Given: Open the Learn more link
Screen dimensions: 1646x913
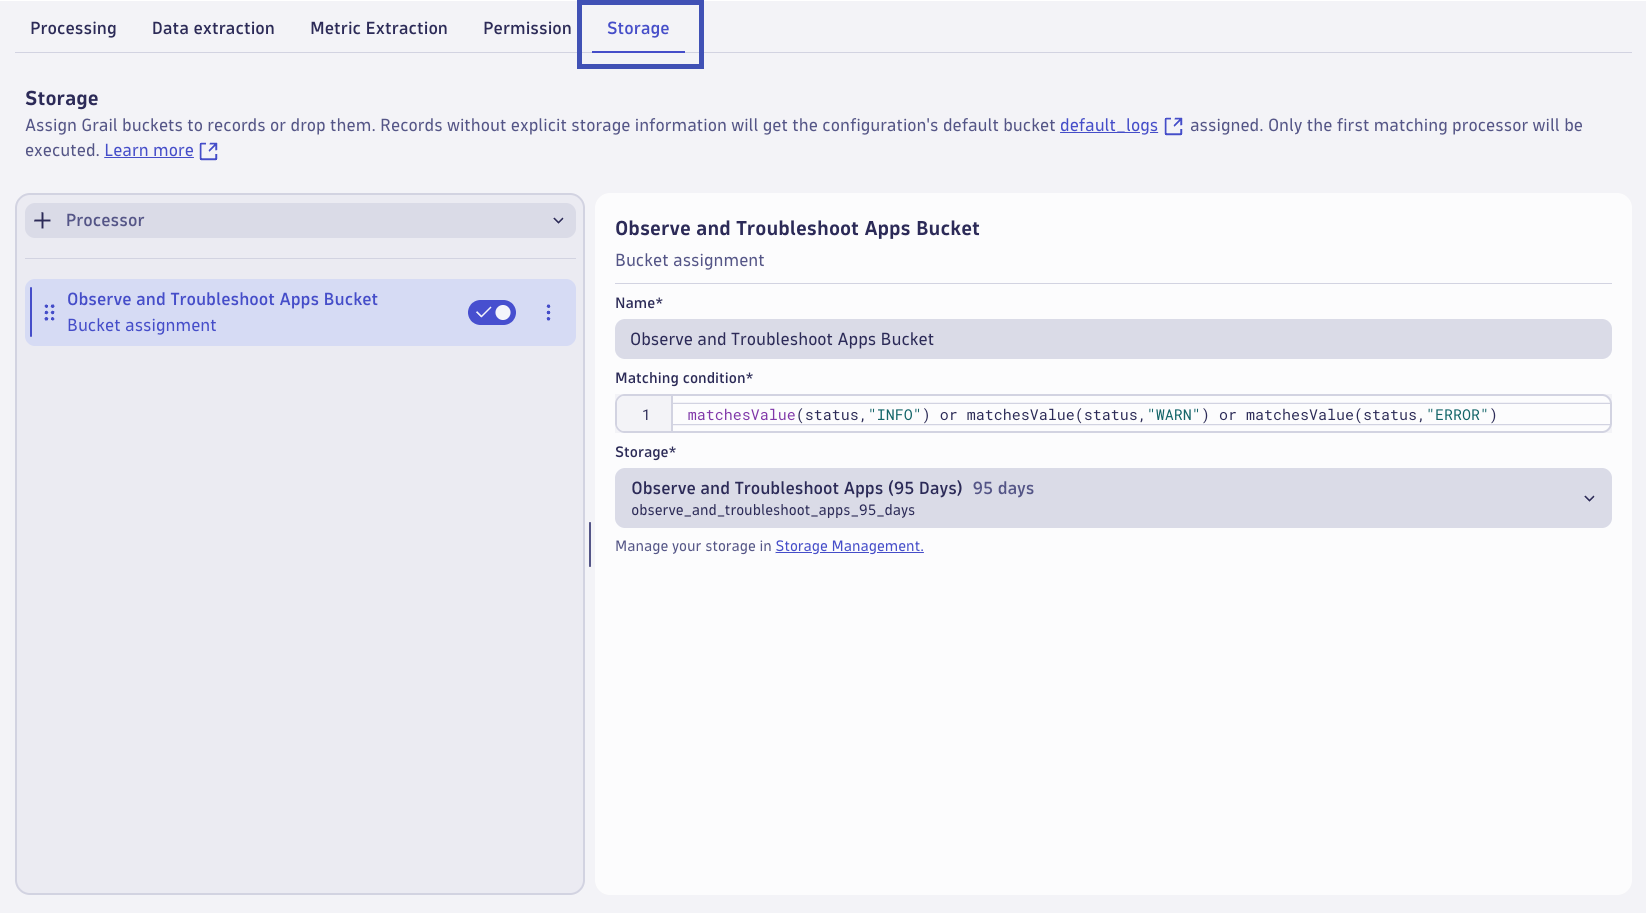Looking at the screenshot, I should coord(149,150).
